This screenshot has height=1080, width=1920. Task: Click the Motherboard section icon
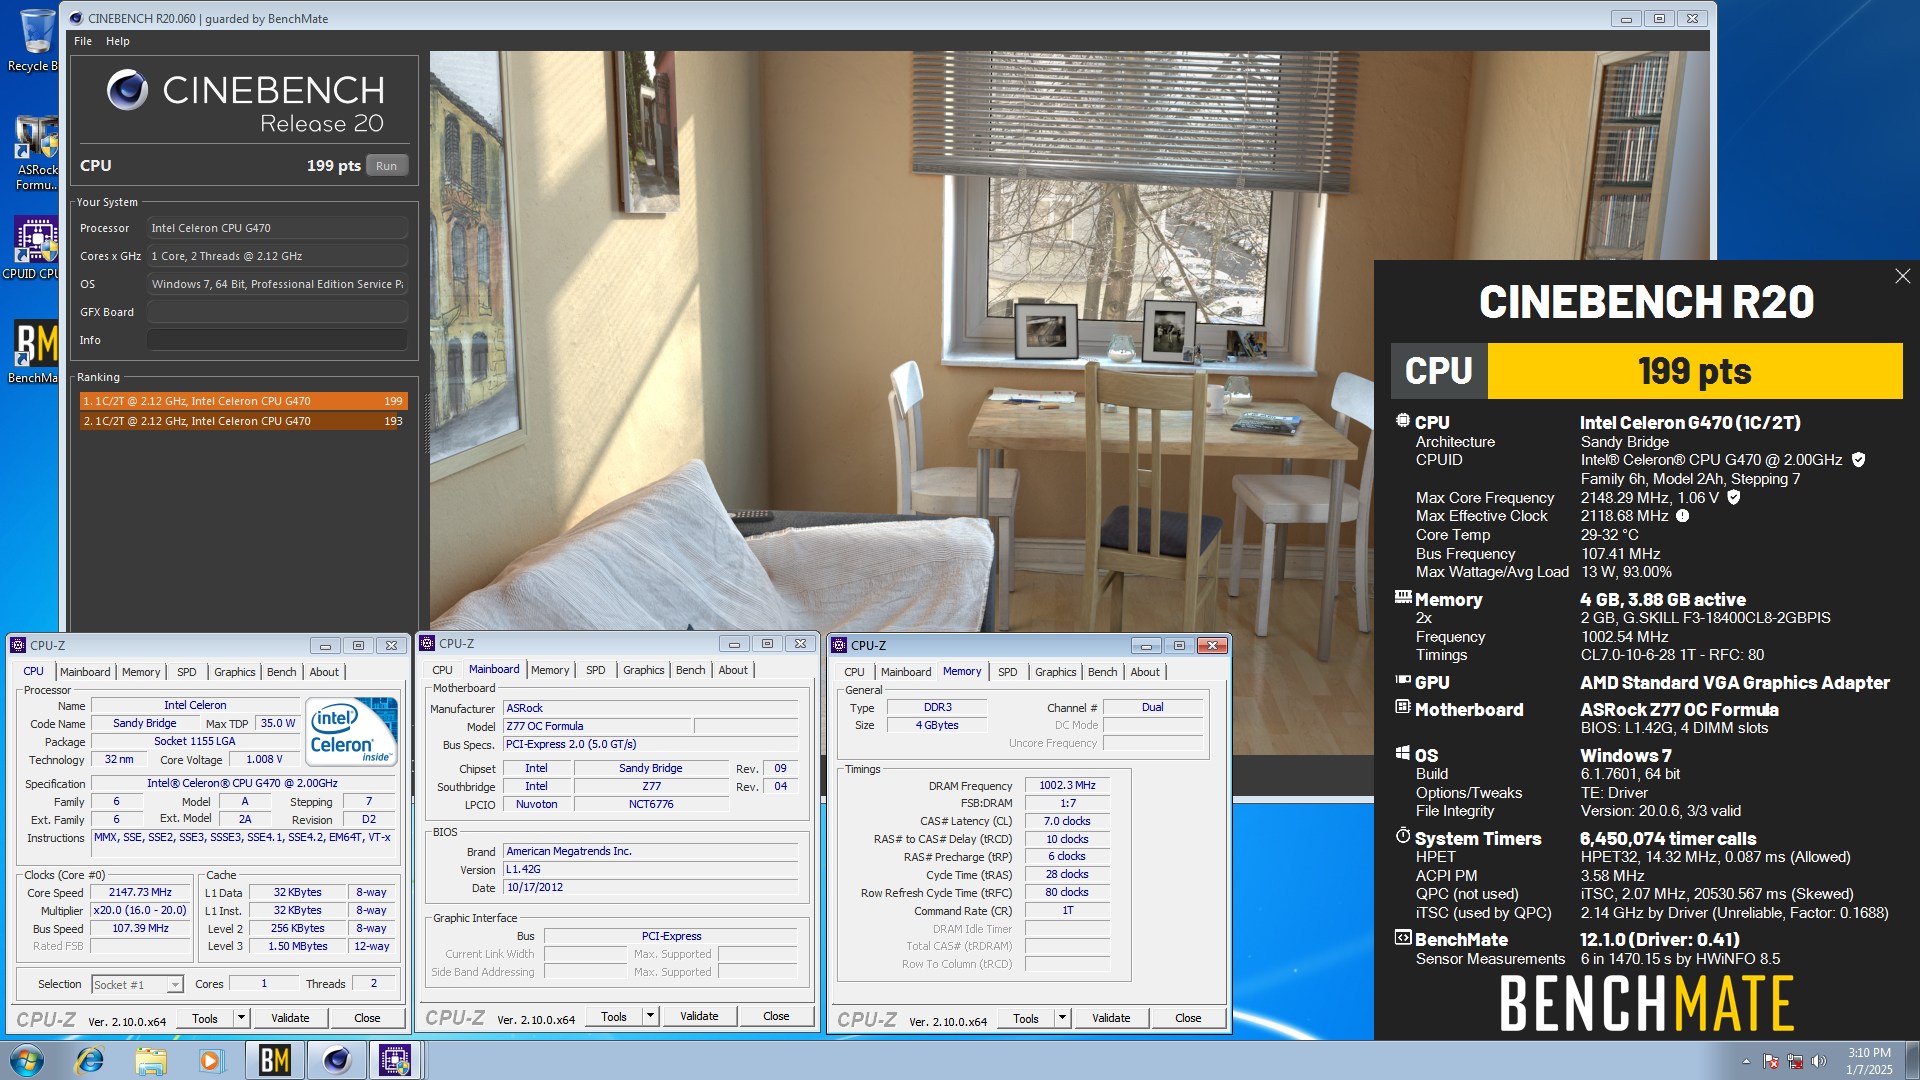(1403, 707)
